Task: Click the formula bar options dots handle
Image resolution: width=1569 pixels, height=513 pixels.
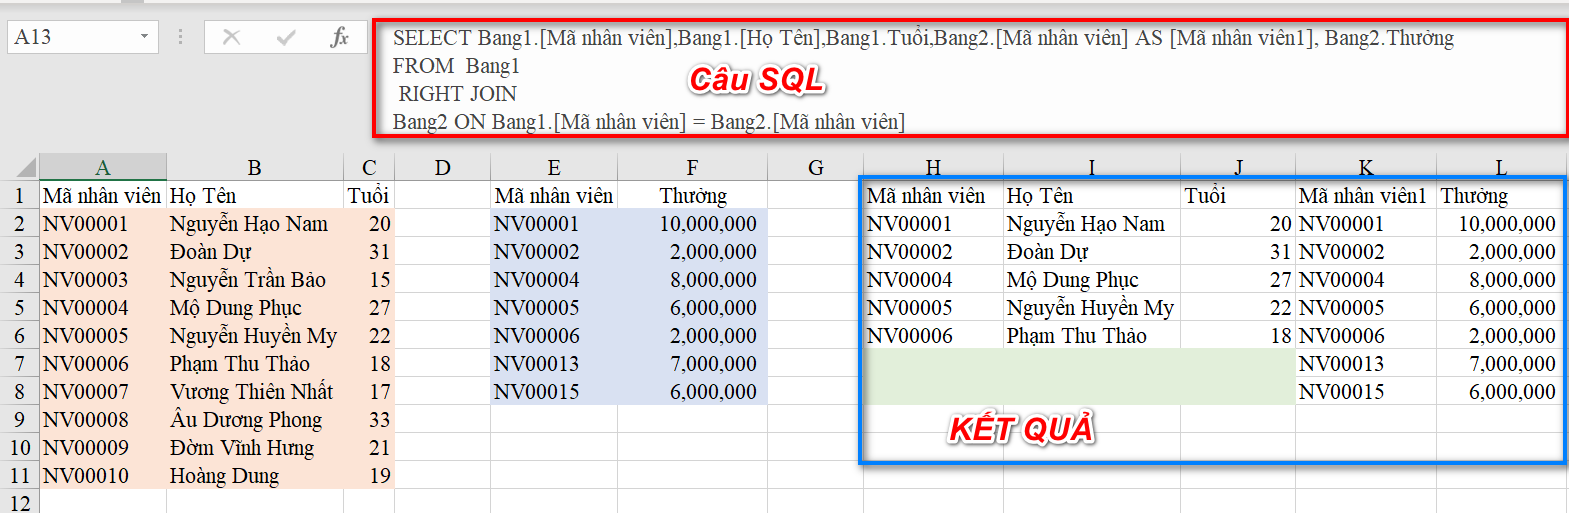Action: (180, 37)
